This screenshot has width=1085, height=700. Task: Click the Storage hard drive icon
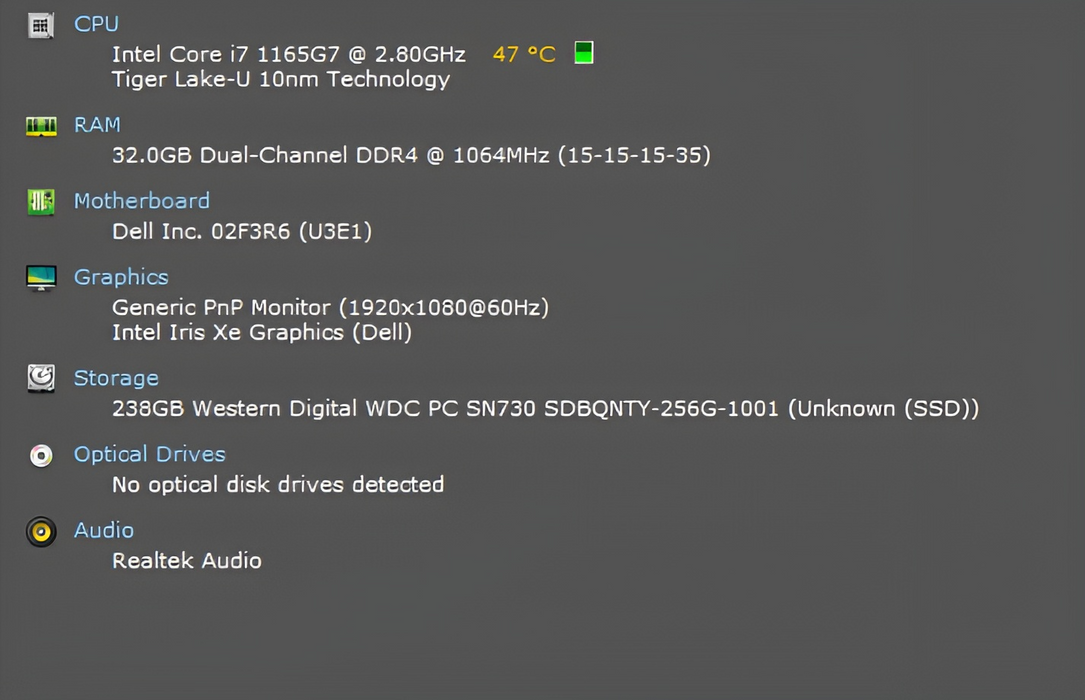coord(41,378)
